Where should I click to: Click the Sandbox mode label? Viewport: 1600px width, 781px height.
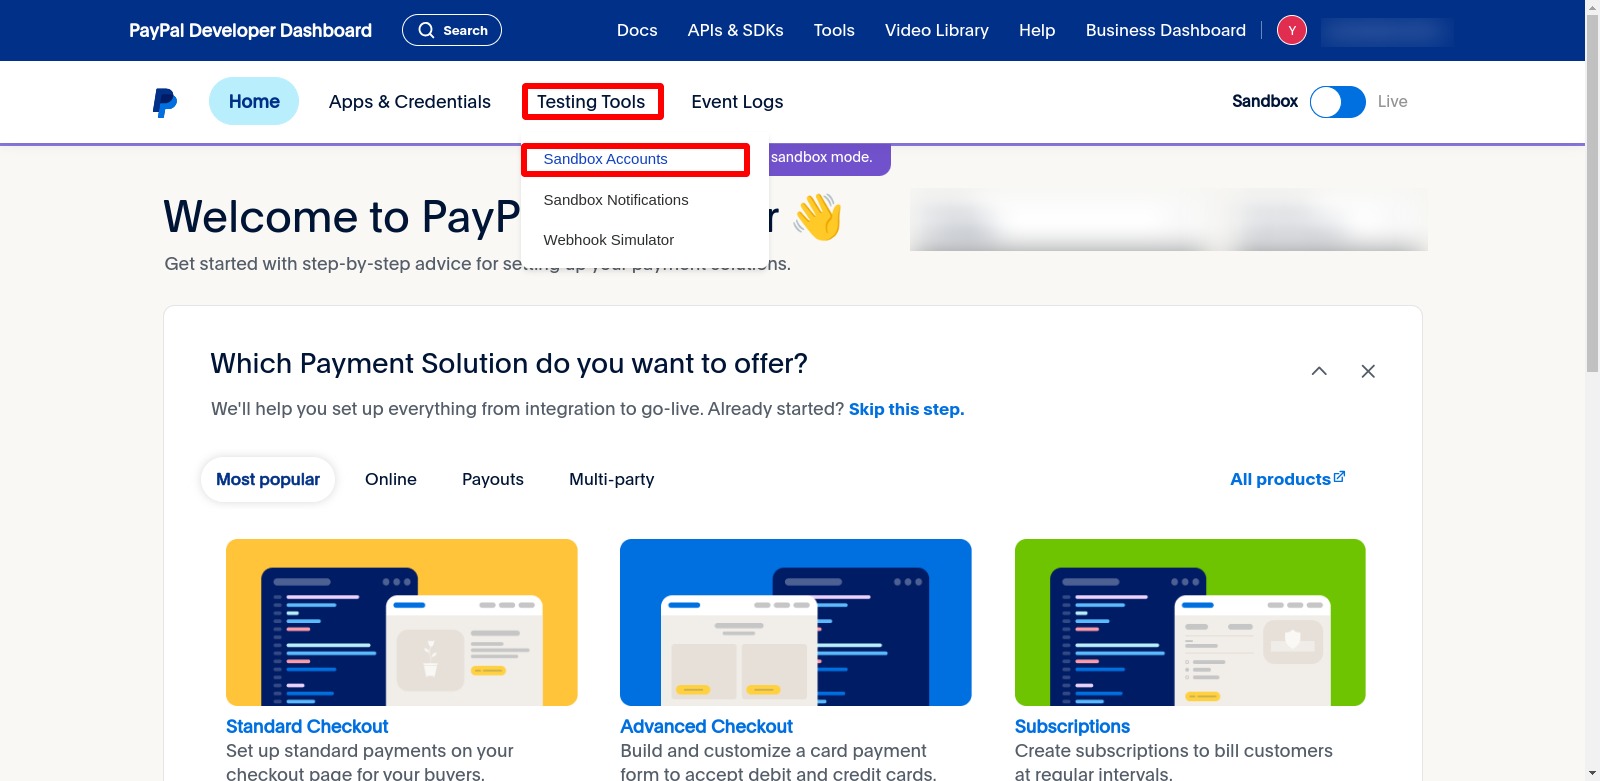tap(1265, 101)
